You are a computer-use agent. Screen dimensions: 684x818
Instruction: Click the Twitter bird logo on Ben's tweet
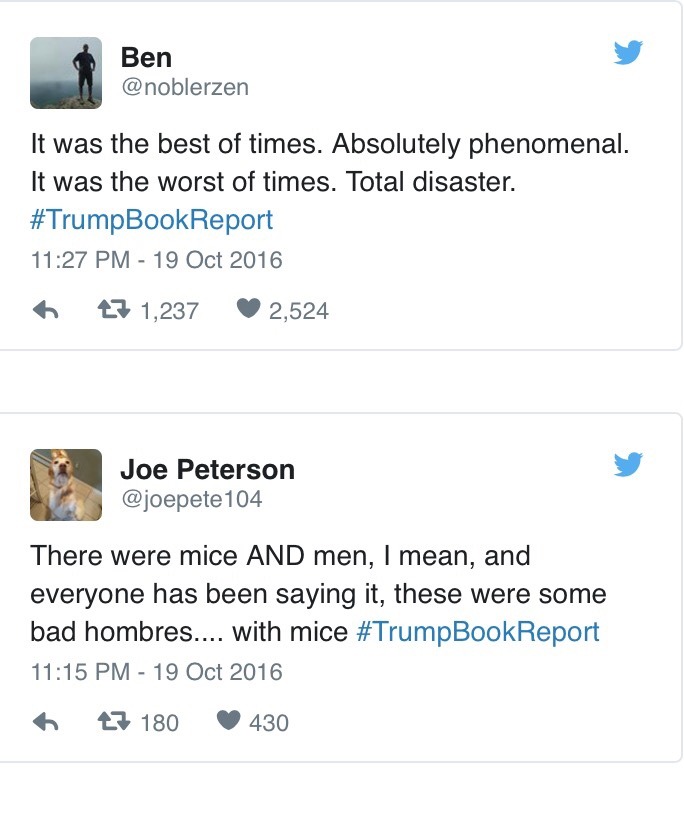pyautogui.click(x=628, y=53)
